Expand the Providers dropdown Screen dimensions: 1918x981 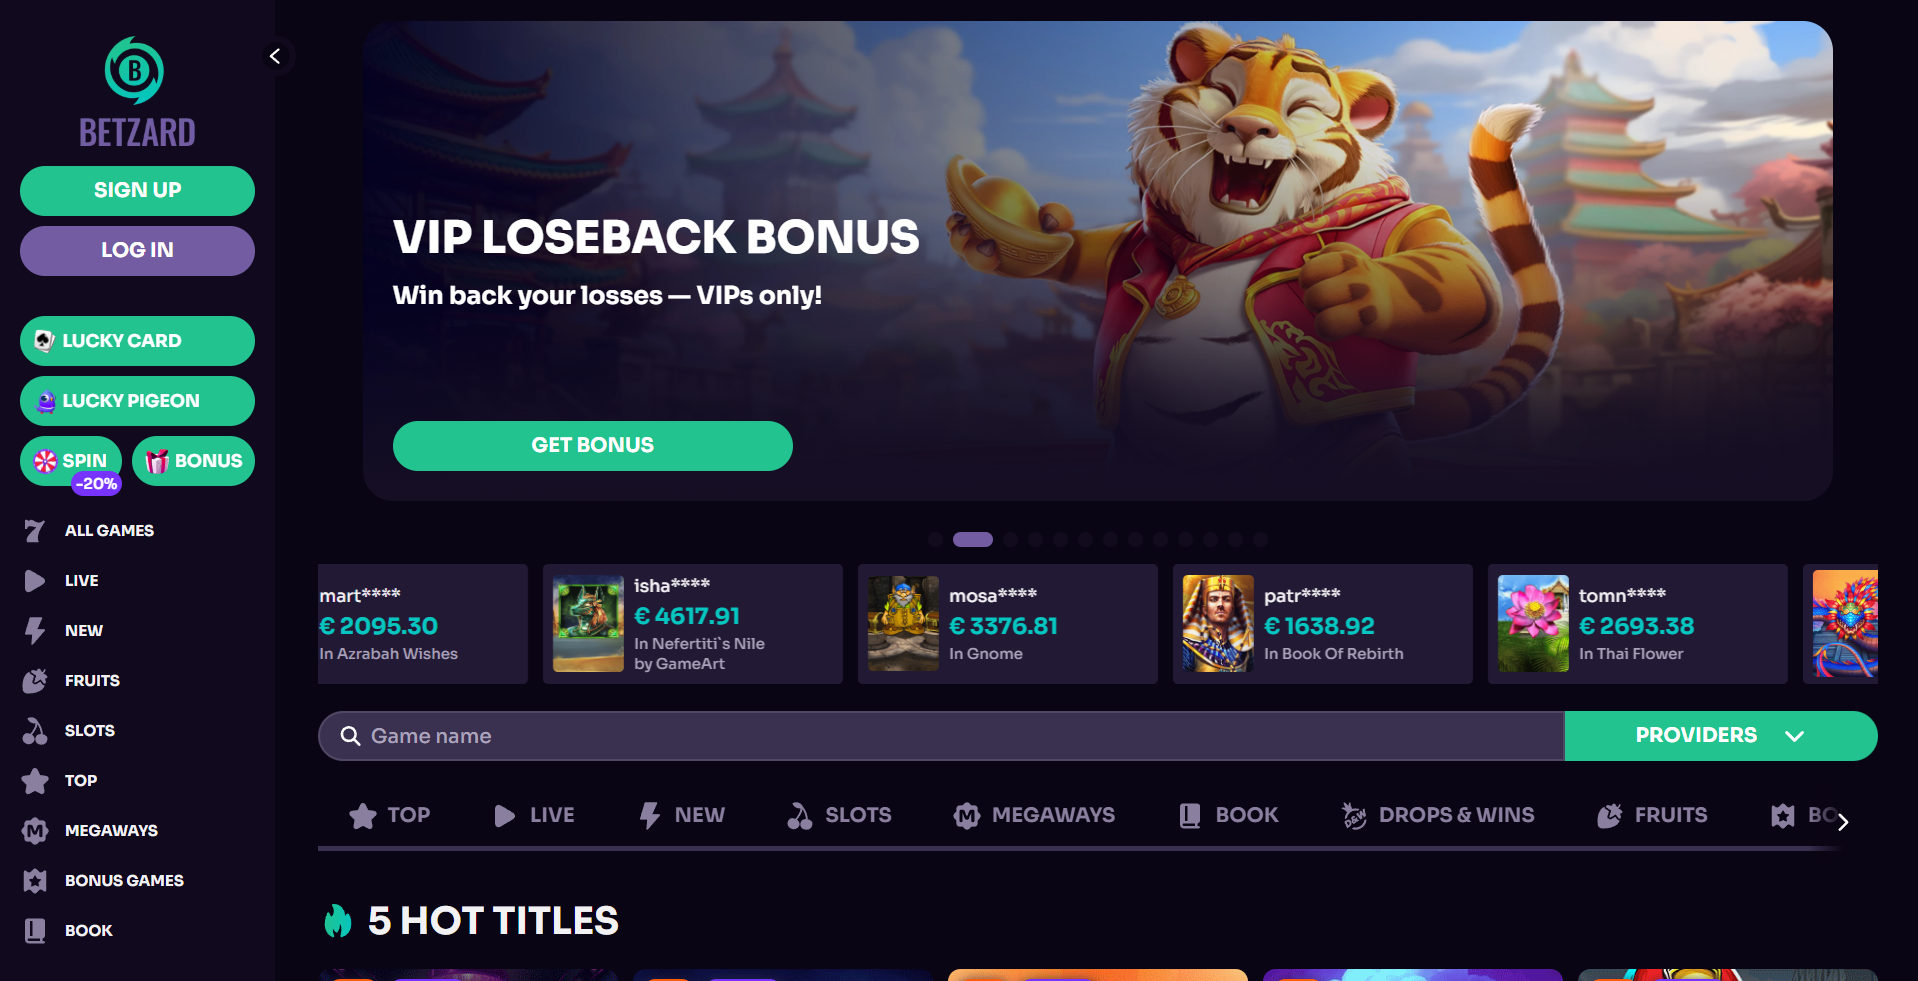(x=1720, y=736)
